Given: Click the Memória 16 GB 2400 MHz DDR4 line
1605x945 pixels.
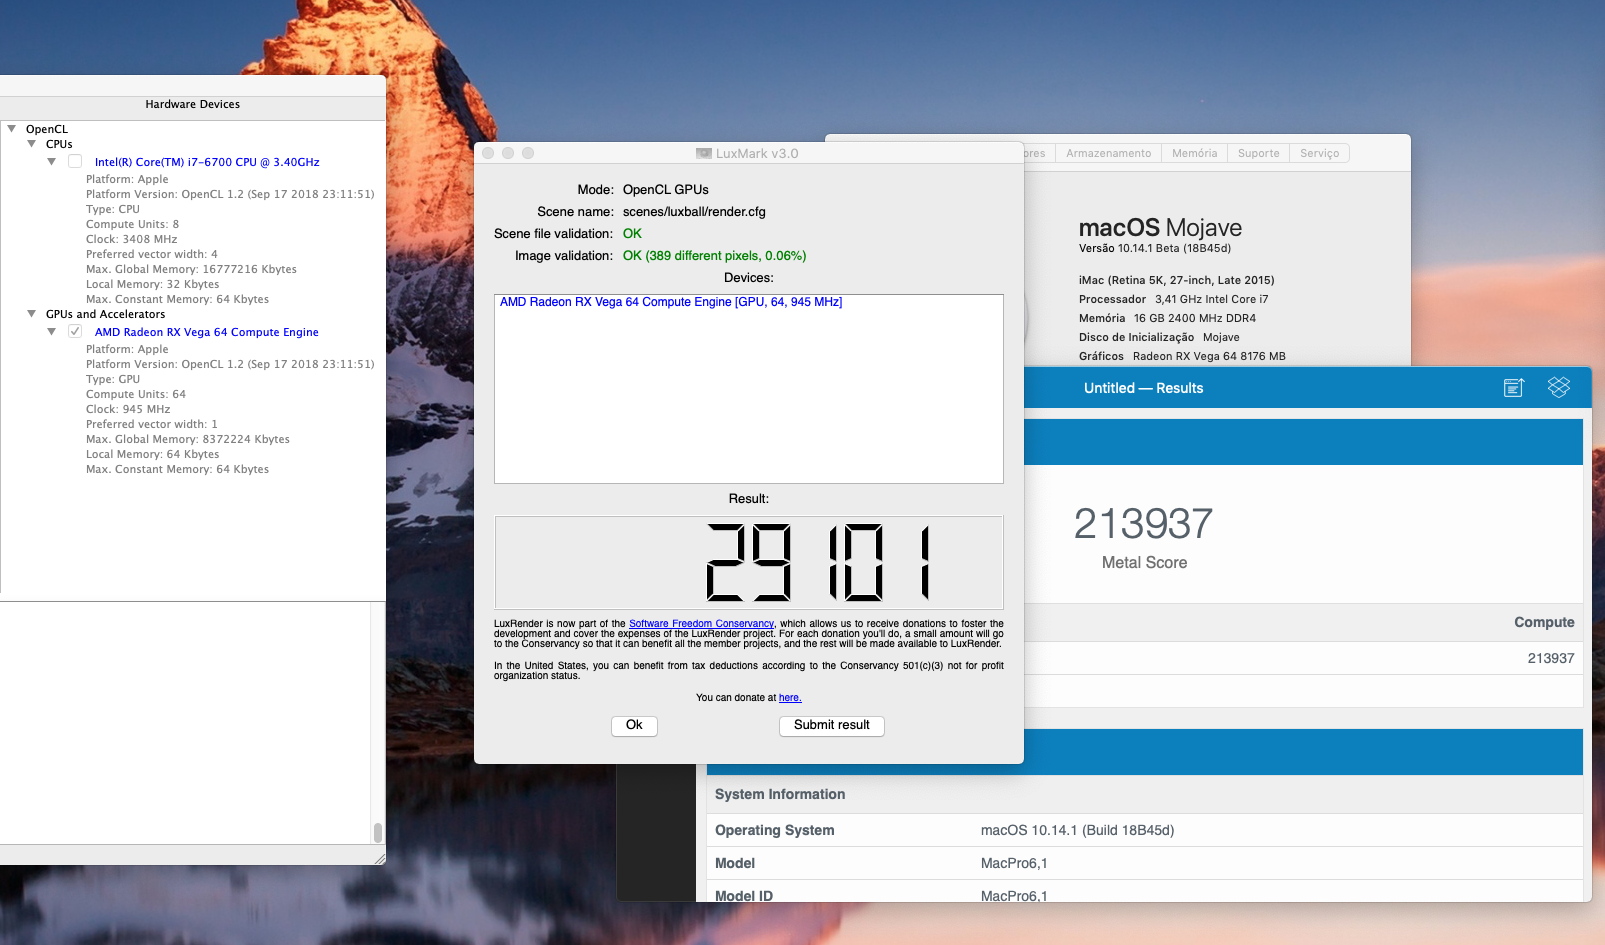Looking at the screenshot, I should point(1167,318).
